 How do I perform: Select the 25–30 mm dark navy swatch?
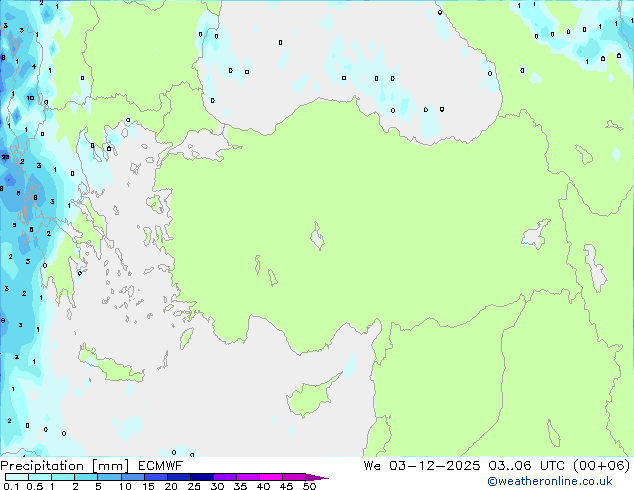click(x=201, y=477)
